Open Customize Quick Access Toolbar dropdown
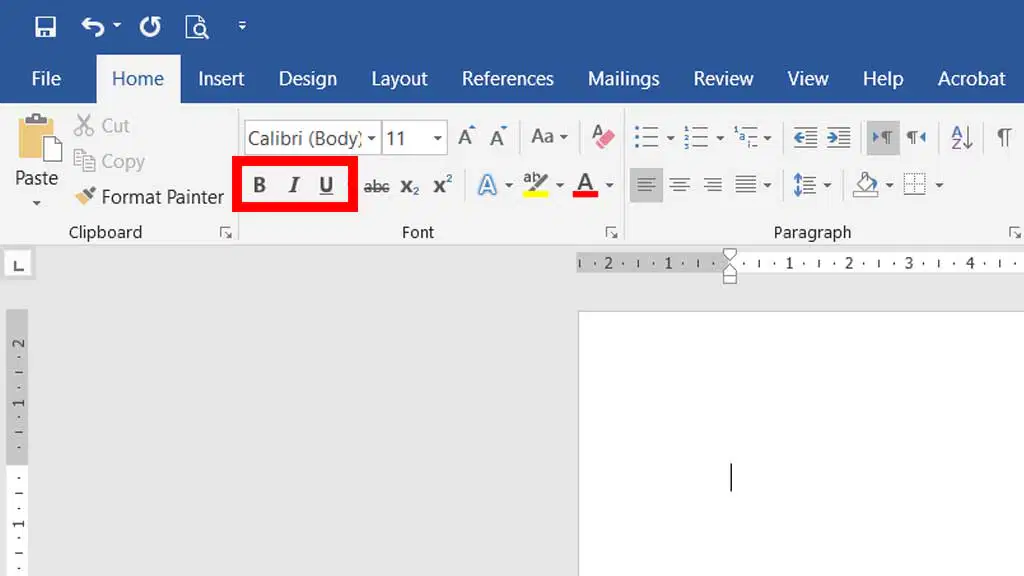 242,26
